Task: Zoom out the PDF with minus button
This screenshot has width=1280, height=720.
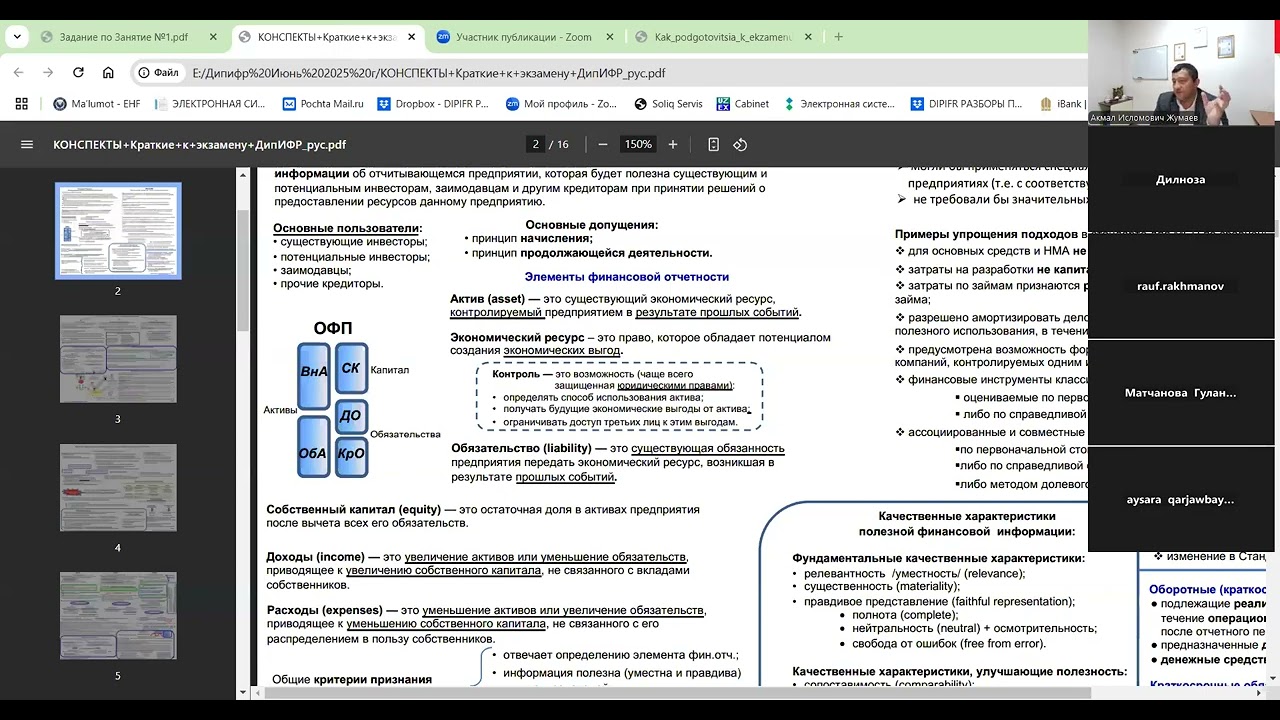Action: coord(603,144)
